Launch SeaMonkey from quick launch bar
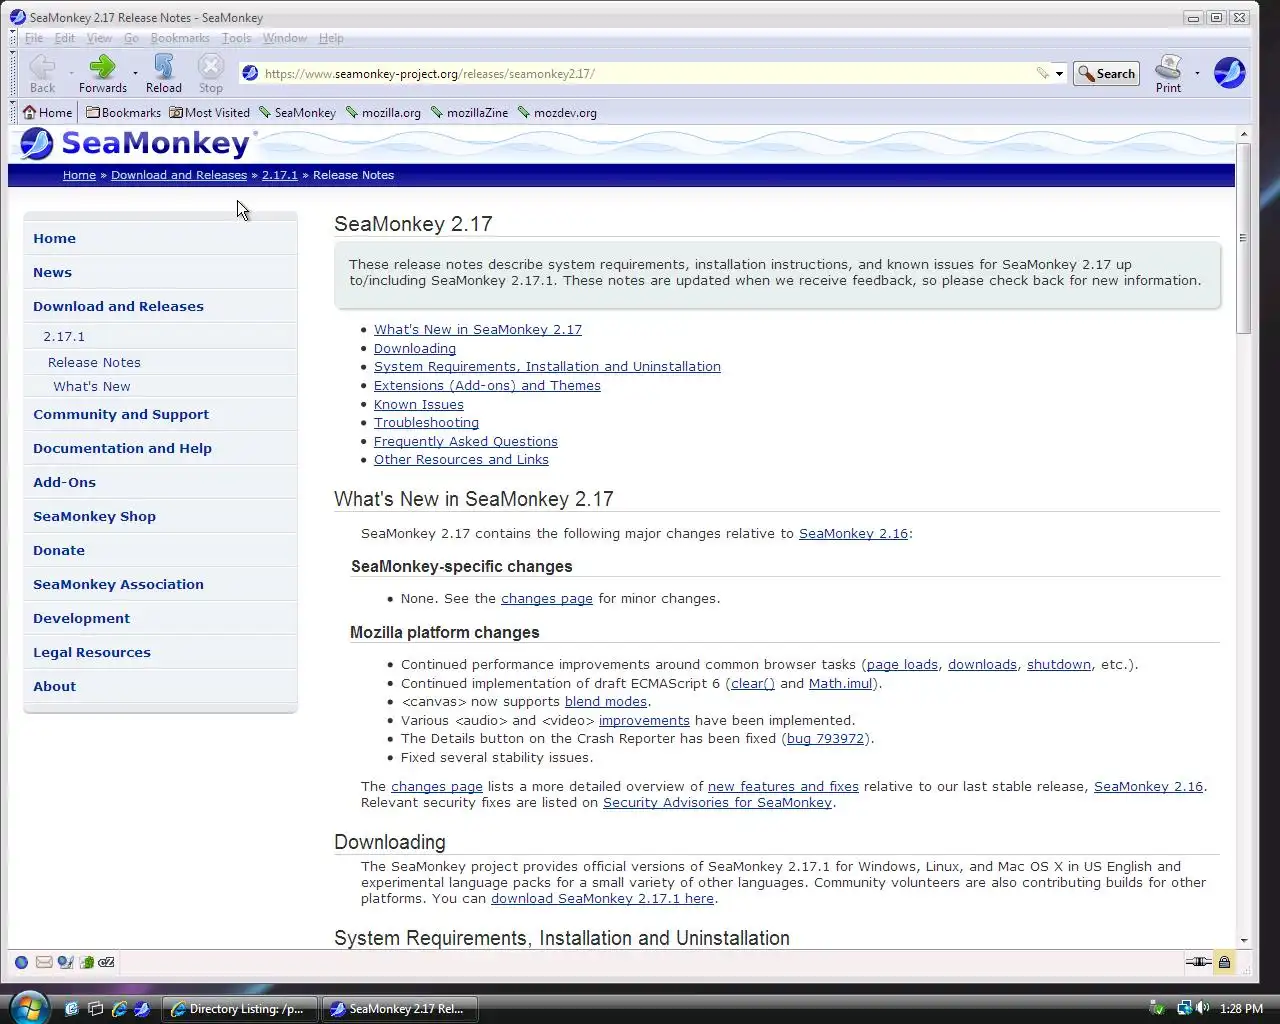 (142, 1009)
